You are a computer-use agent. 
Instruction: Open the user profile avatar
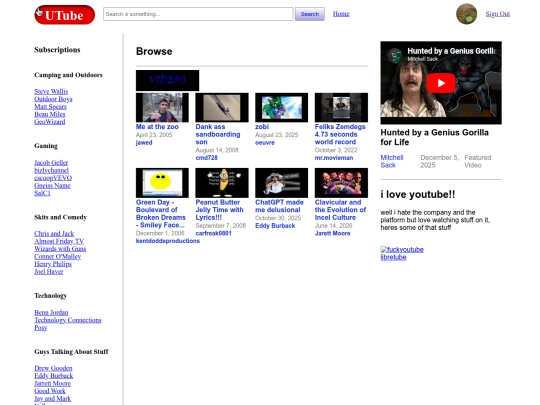coord(466,14)
